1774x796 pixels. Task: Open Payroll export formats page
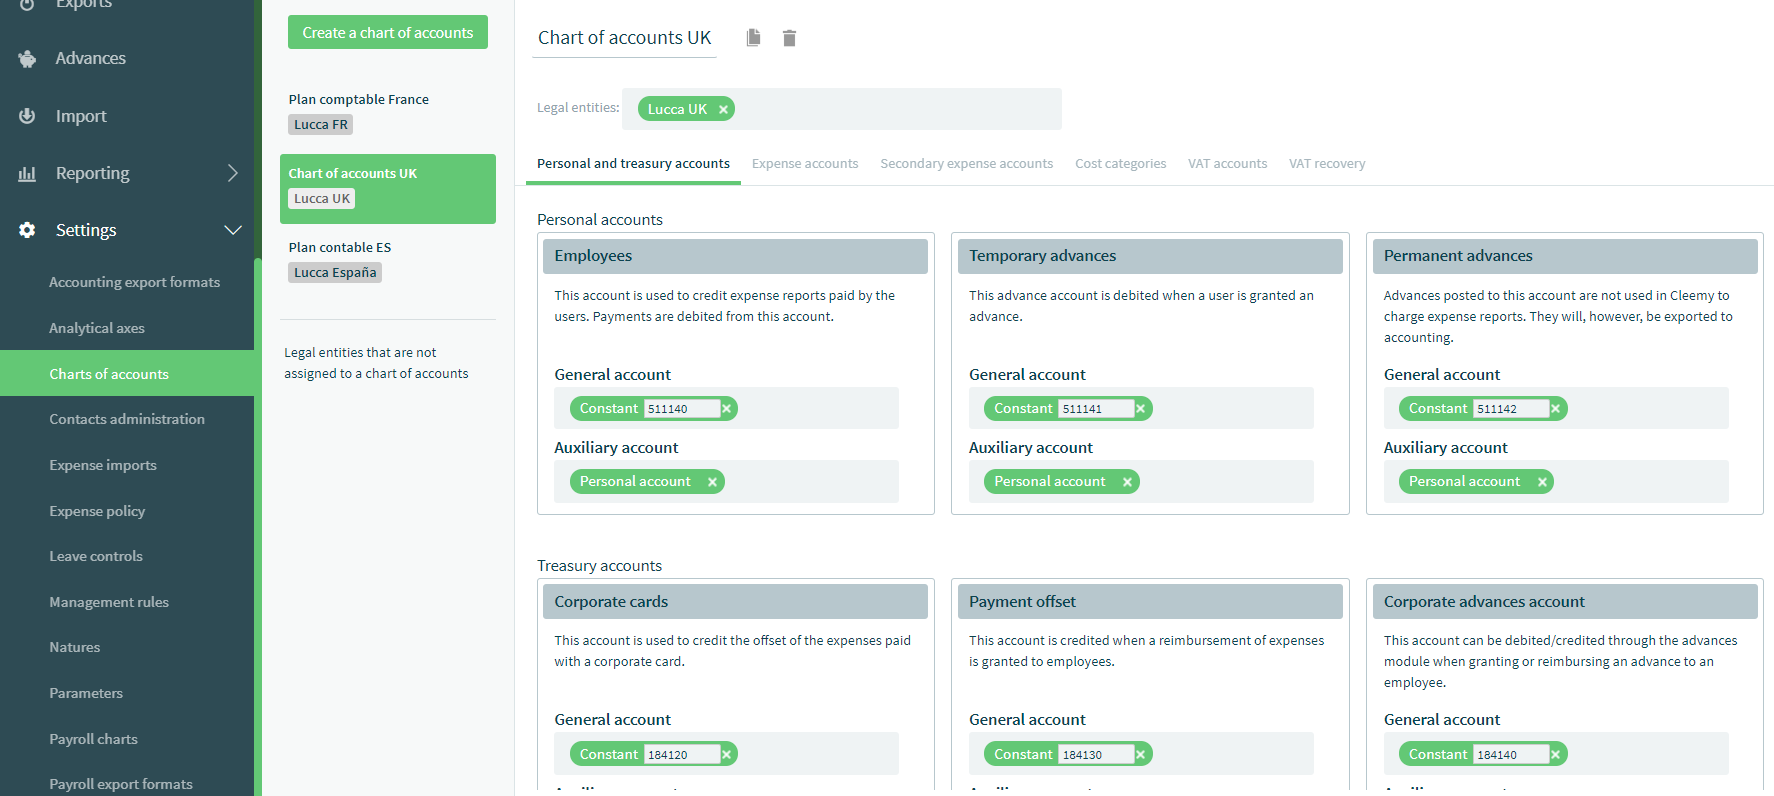121,784
